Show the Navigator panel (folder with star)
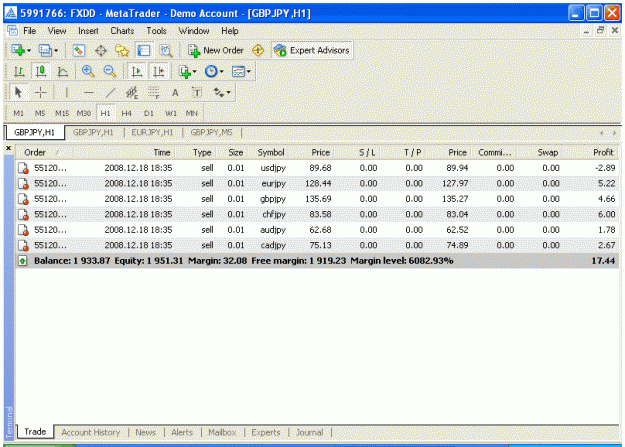This screenshot has width=625, height=447. 122,51
